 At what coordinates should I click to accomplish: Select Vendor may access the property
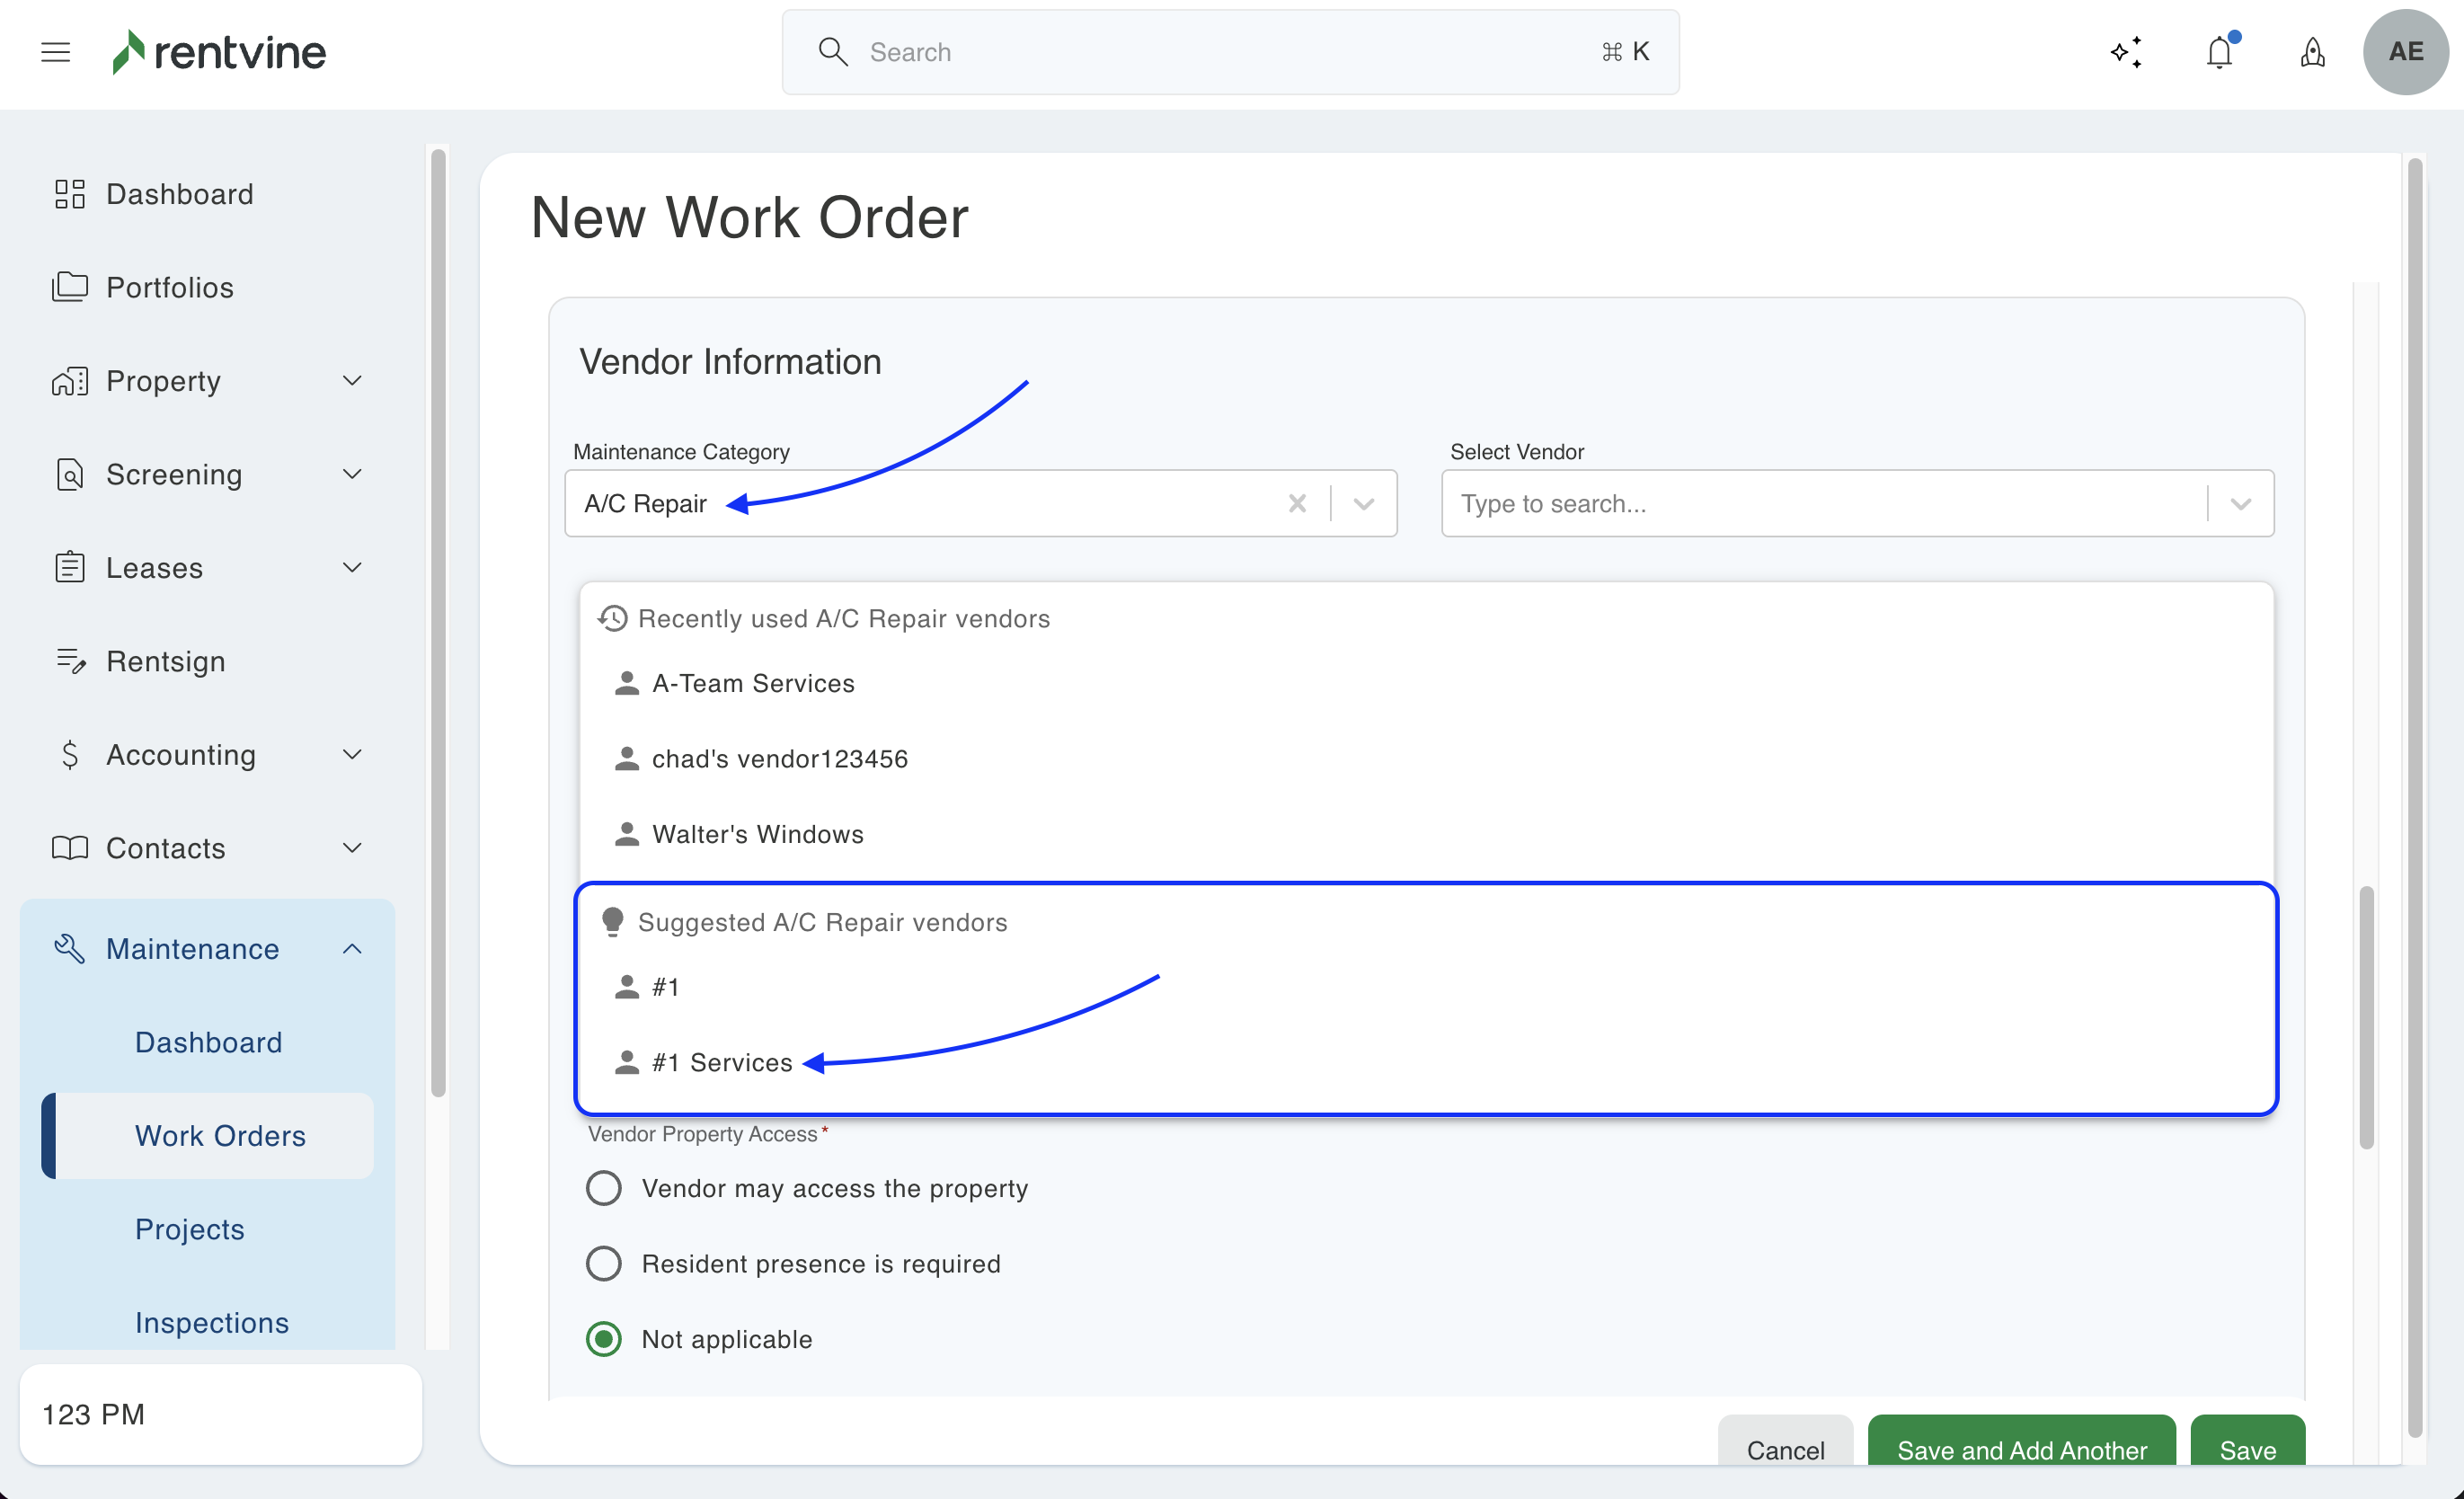[603, 1188]
